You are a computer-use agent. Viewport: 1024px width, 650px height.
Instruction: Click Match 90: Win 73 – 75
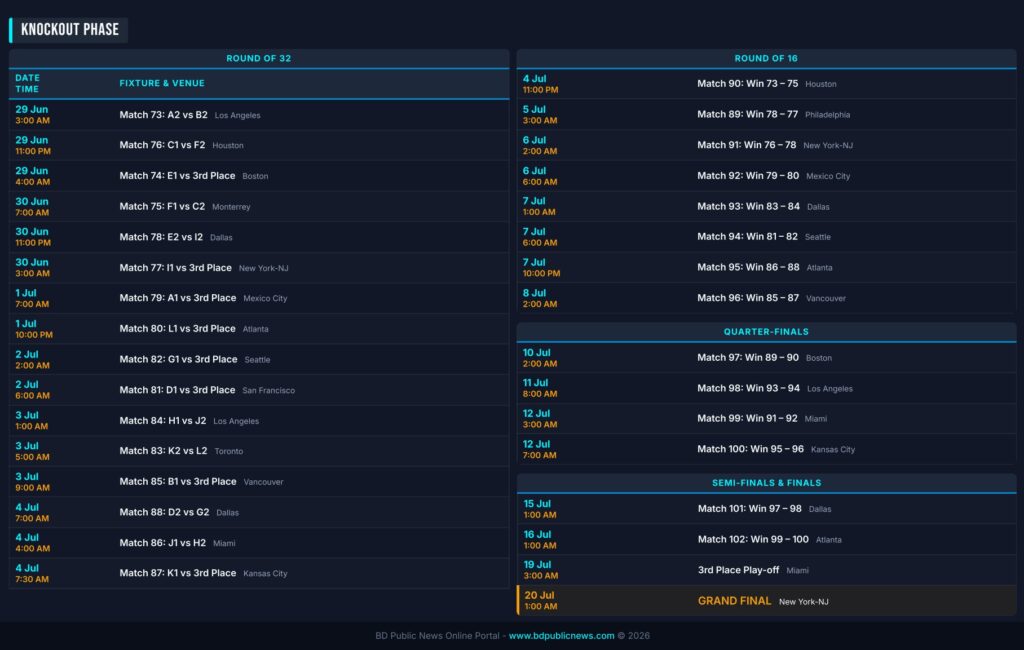click(x=747, y=84)
